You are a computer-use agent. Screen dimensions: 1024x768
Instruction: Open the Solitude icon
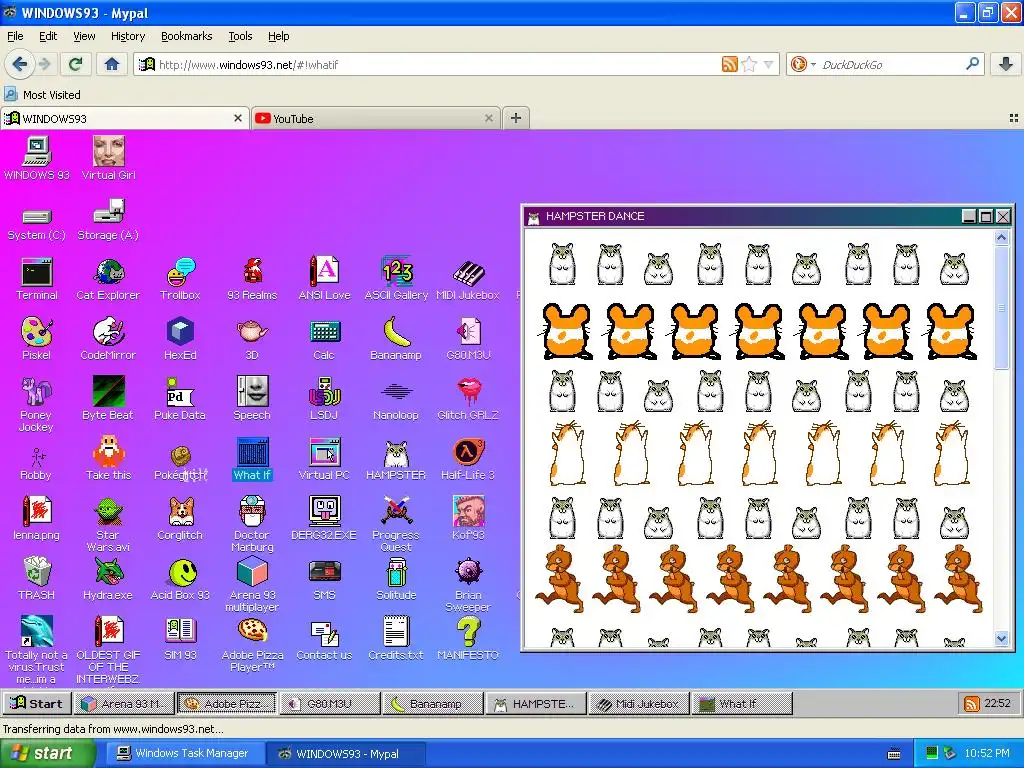pyautogui.click(x=396, y=579)
